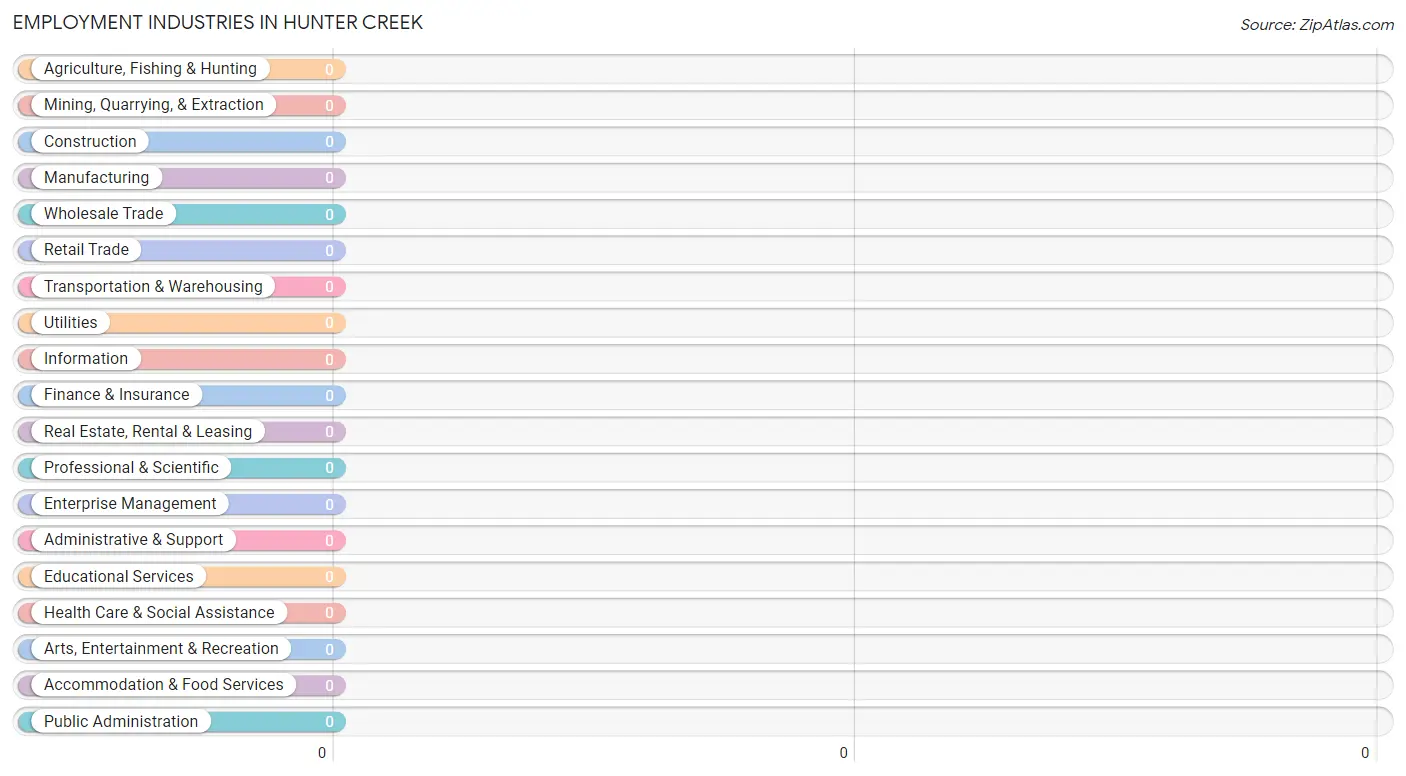Click the Source: ZipAtlas.com credit
The width and height of the screenshot is (1406, 776).
tap(1317, 25)
